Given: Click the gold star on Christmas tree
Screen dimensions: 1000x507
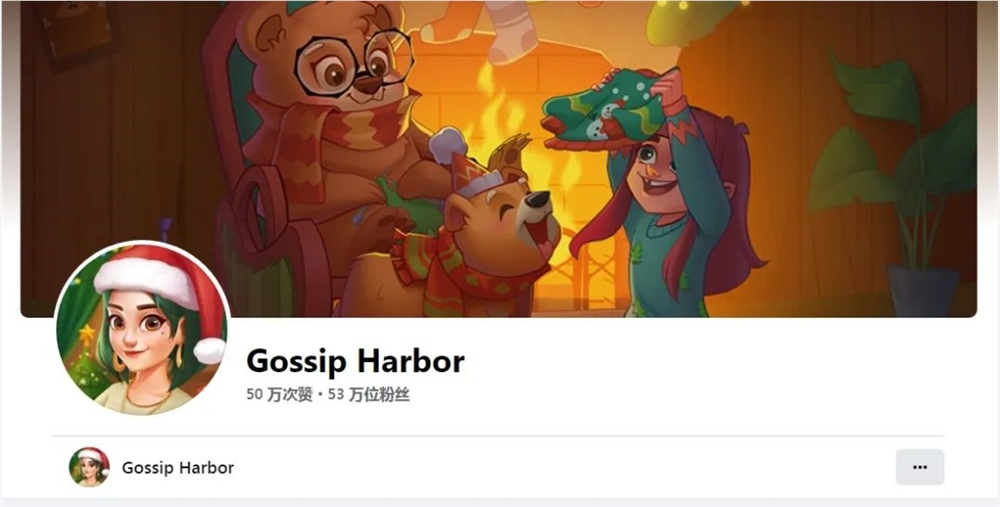Looking at the screenshot, I should pos(86,335).
